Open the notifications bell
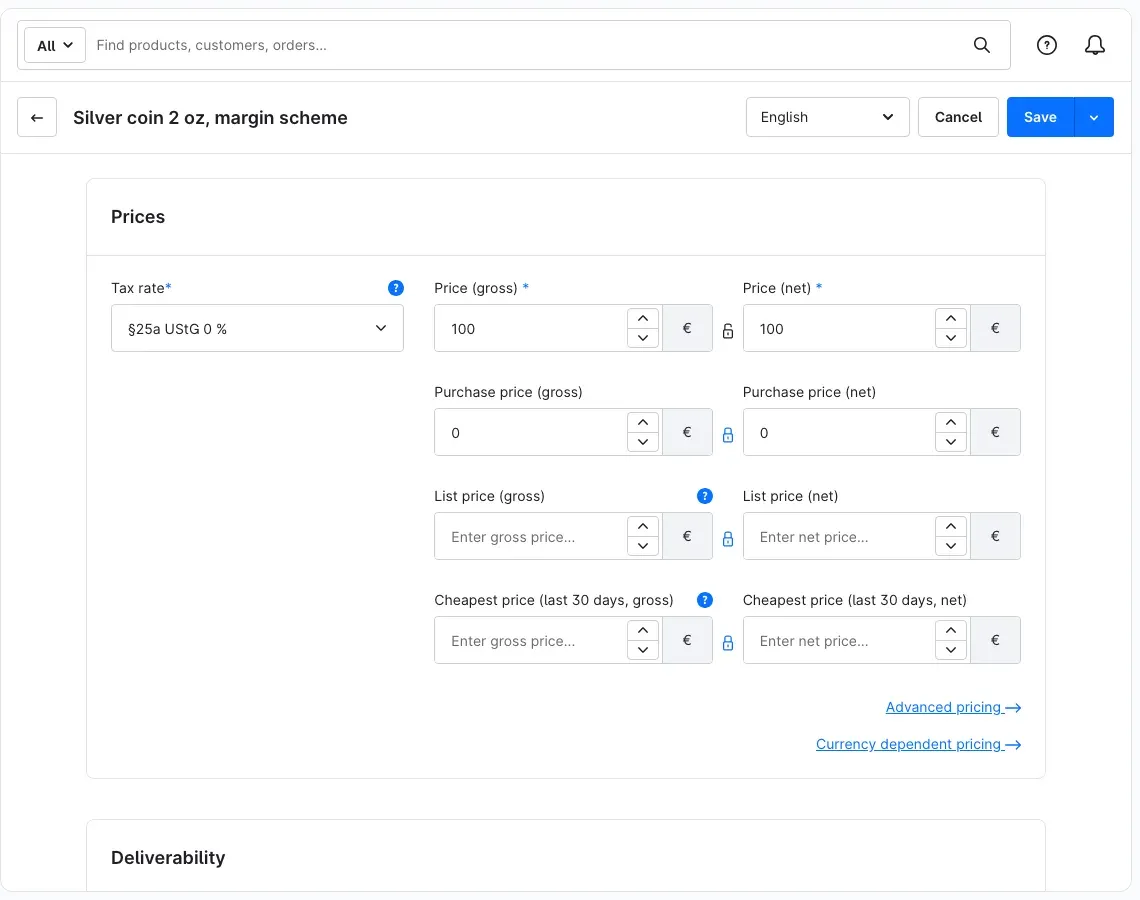 coord(1094,45)
